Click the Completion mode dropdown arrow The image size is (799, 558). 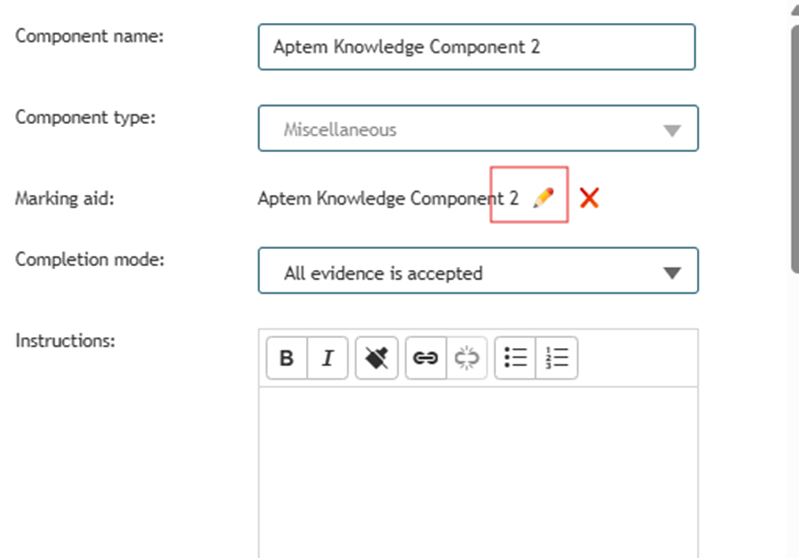(672, 273)
